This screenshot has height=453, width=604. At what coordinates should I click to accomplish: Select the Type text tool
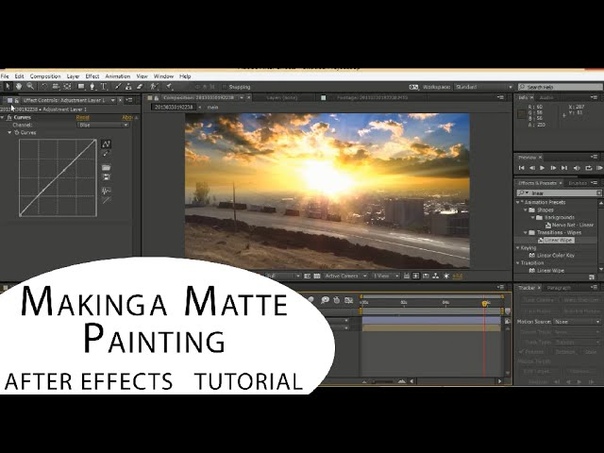click(x=103, y=87)
